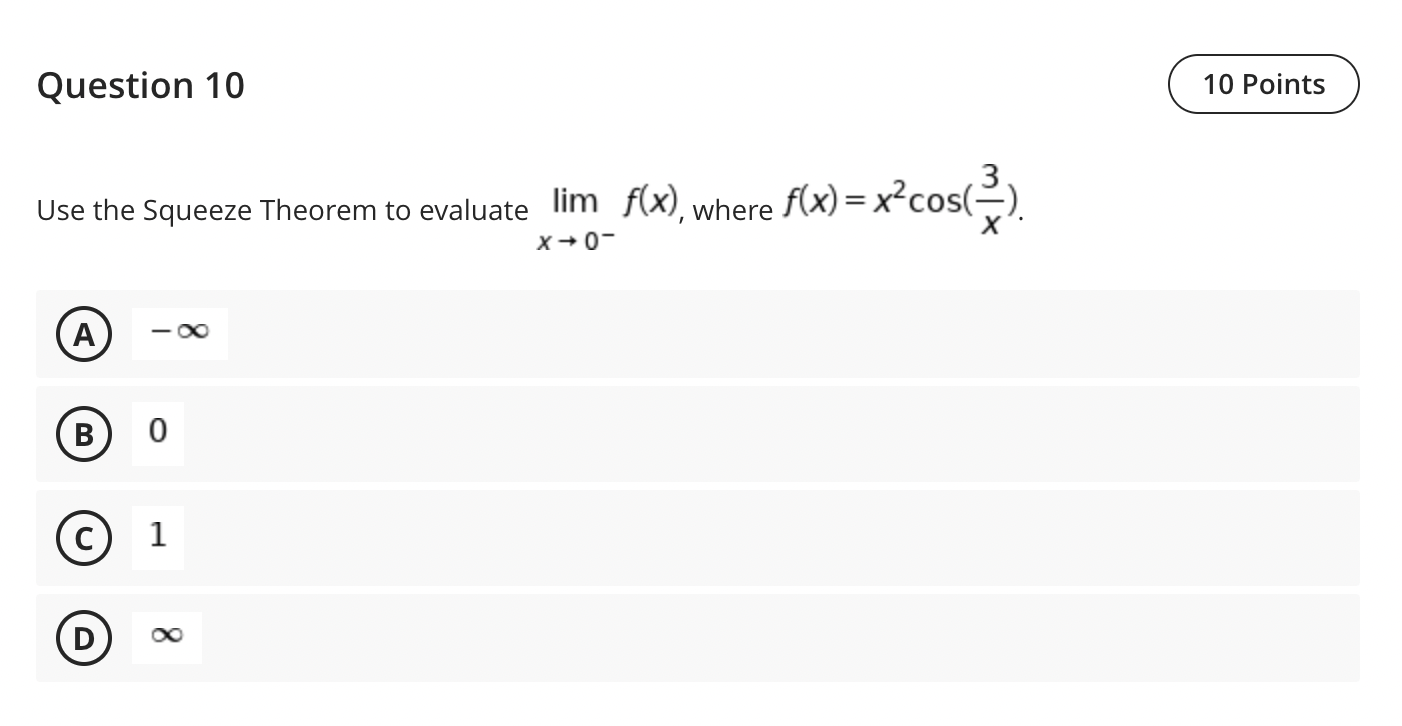The width and height of the screenshot is (1402, 726).
Task: Choose the answer 0
Action: [157, 431]
